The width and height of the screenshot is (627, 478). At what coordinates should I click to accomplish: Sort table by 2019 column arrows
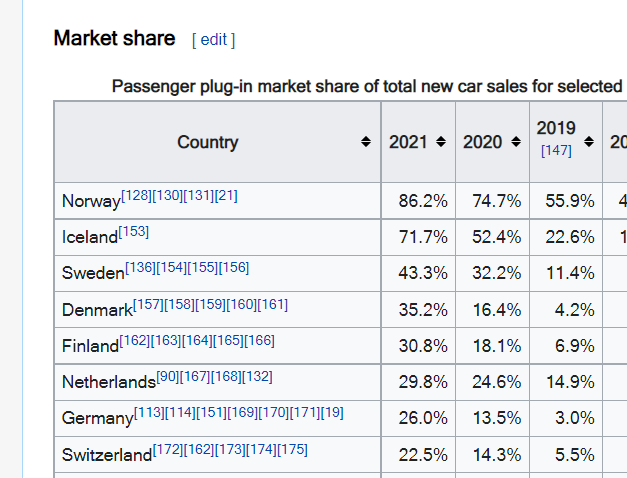tap(589, 142)
